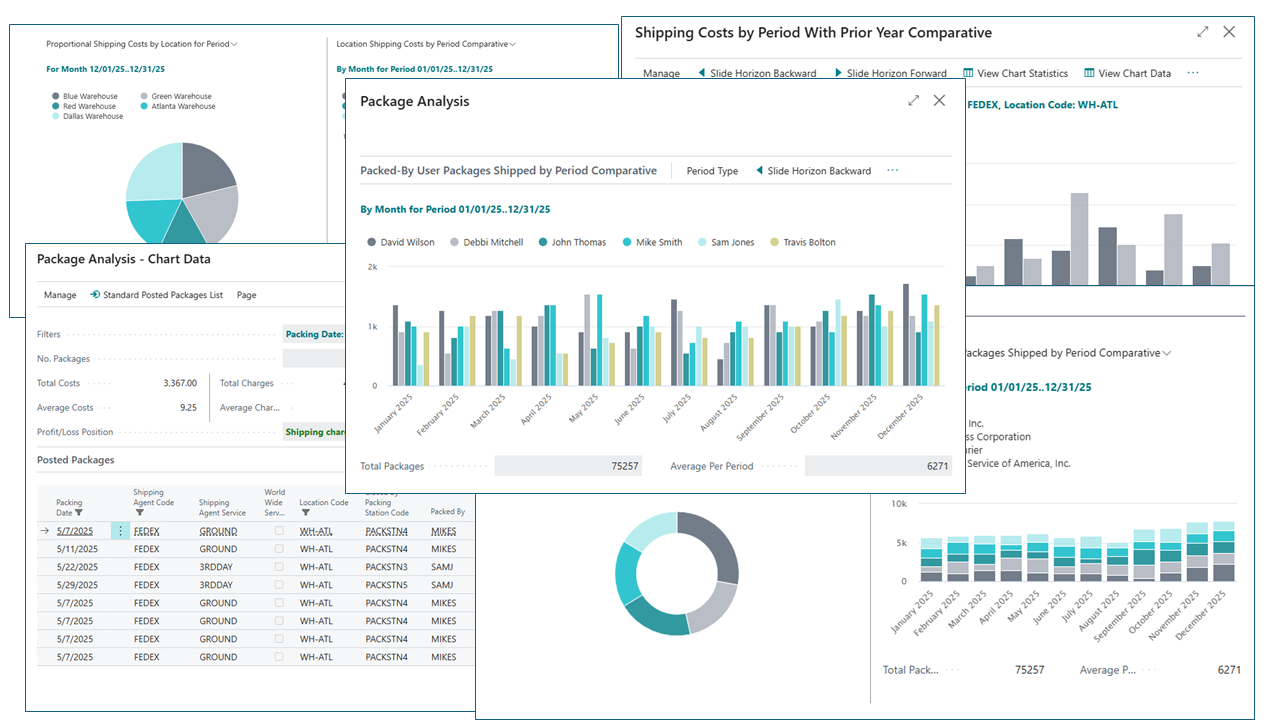Toggle World Wide Service checkbox in 5/11/2025 row
1280x720 pixels.
279,549
